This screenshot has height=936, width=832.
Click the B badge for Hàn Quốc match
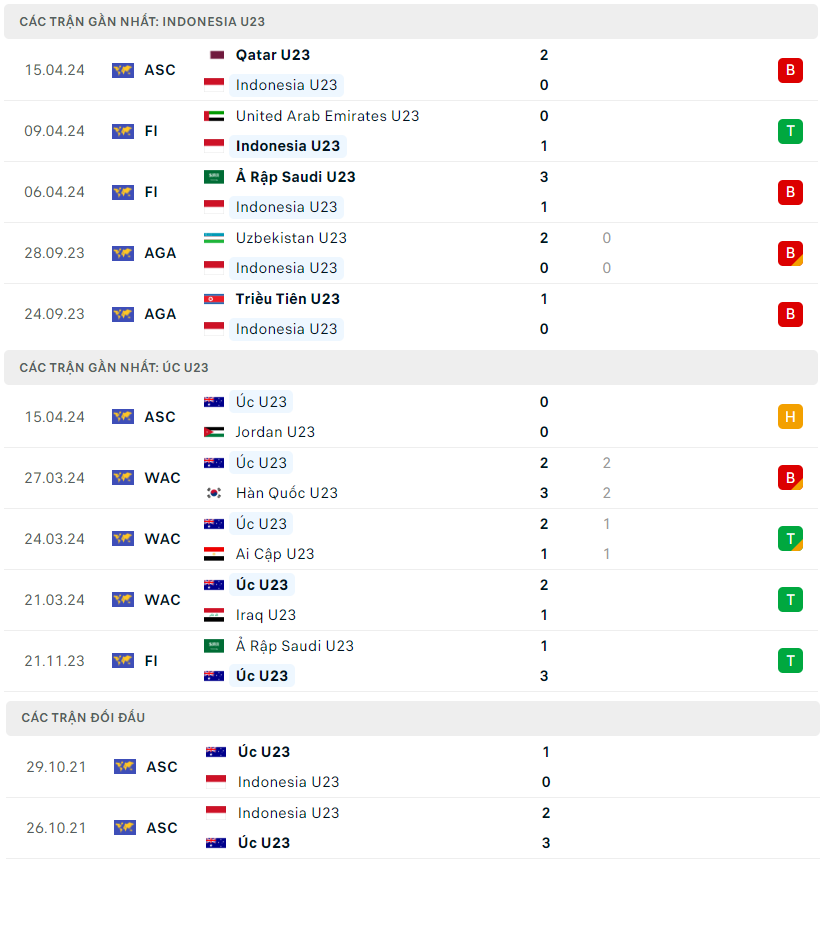(790, 478)
